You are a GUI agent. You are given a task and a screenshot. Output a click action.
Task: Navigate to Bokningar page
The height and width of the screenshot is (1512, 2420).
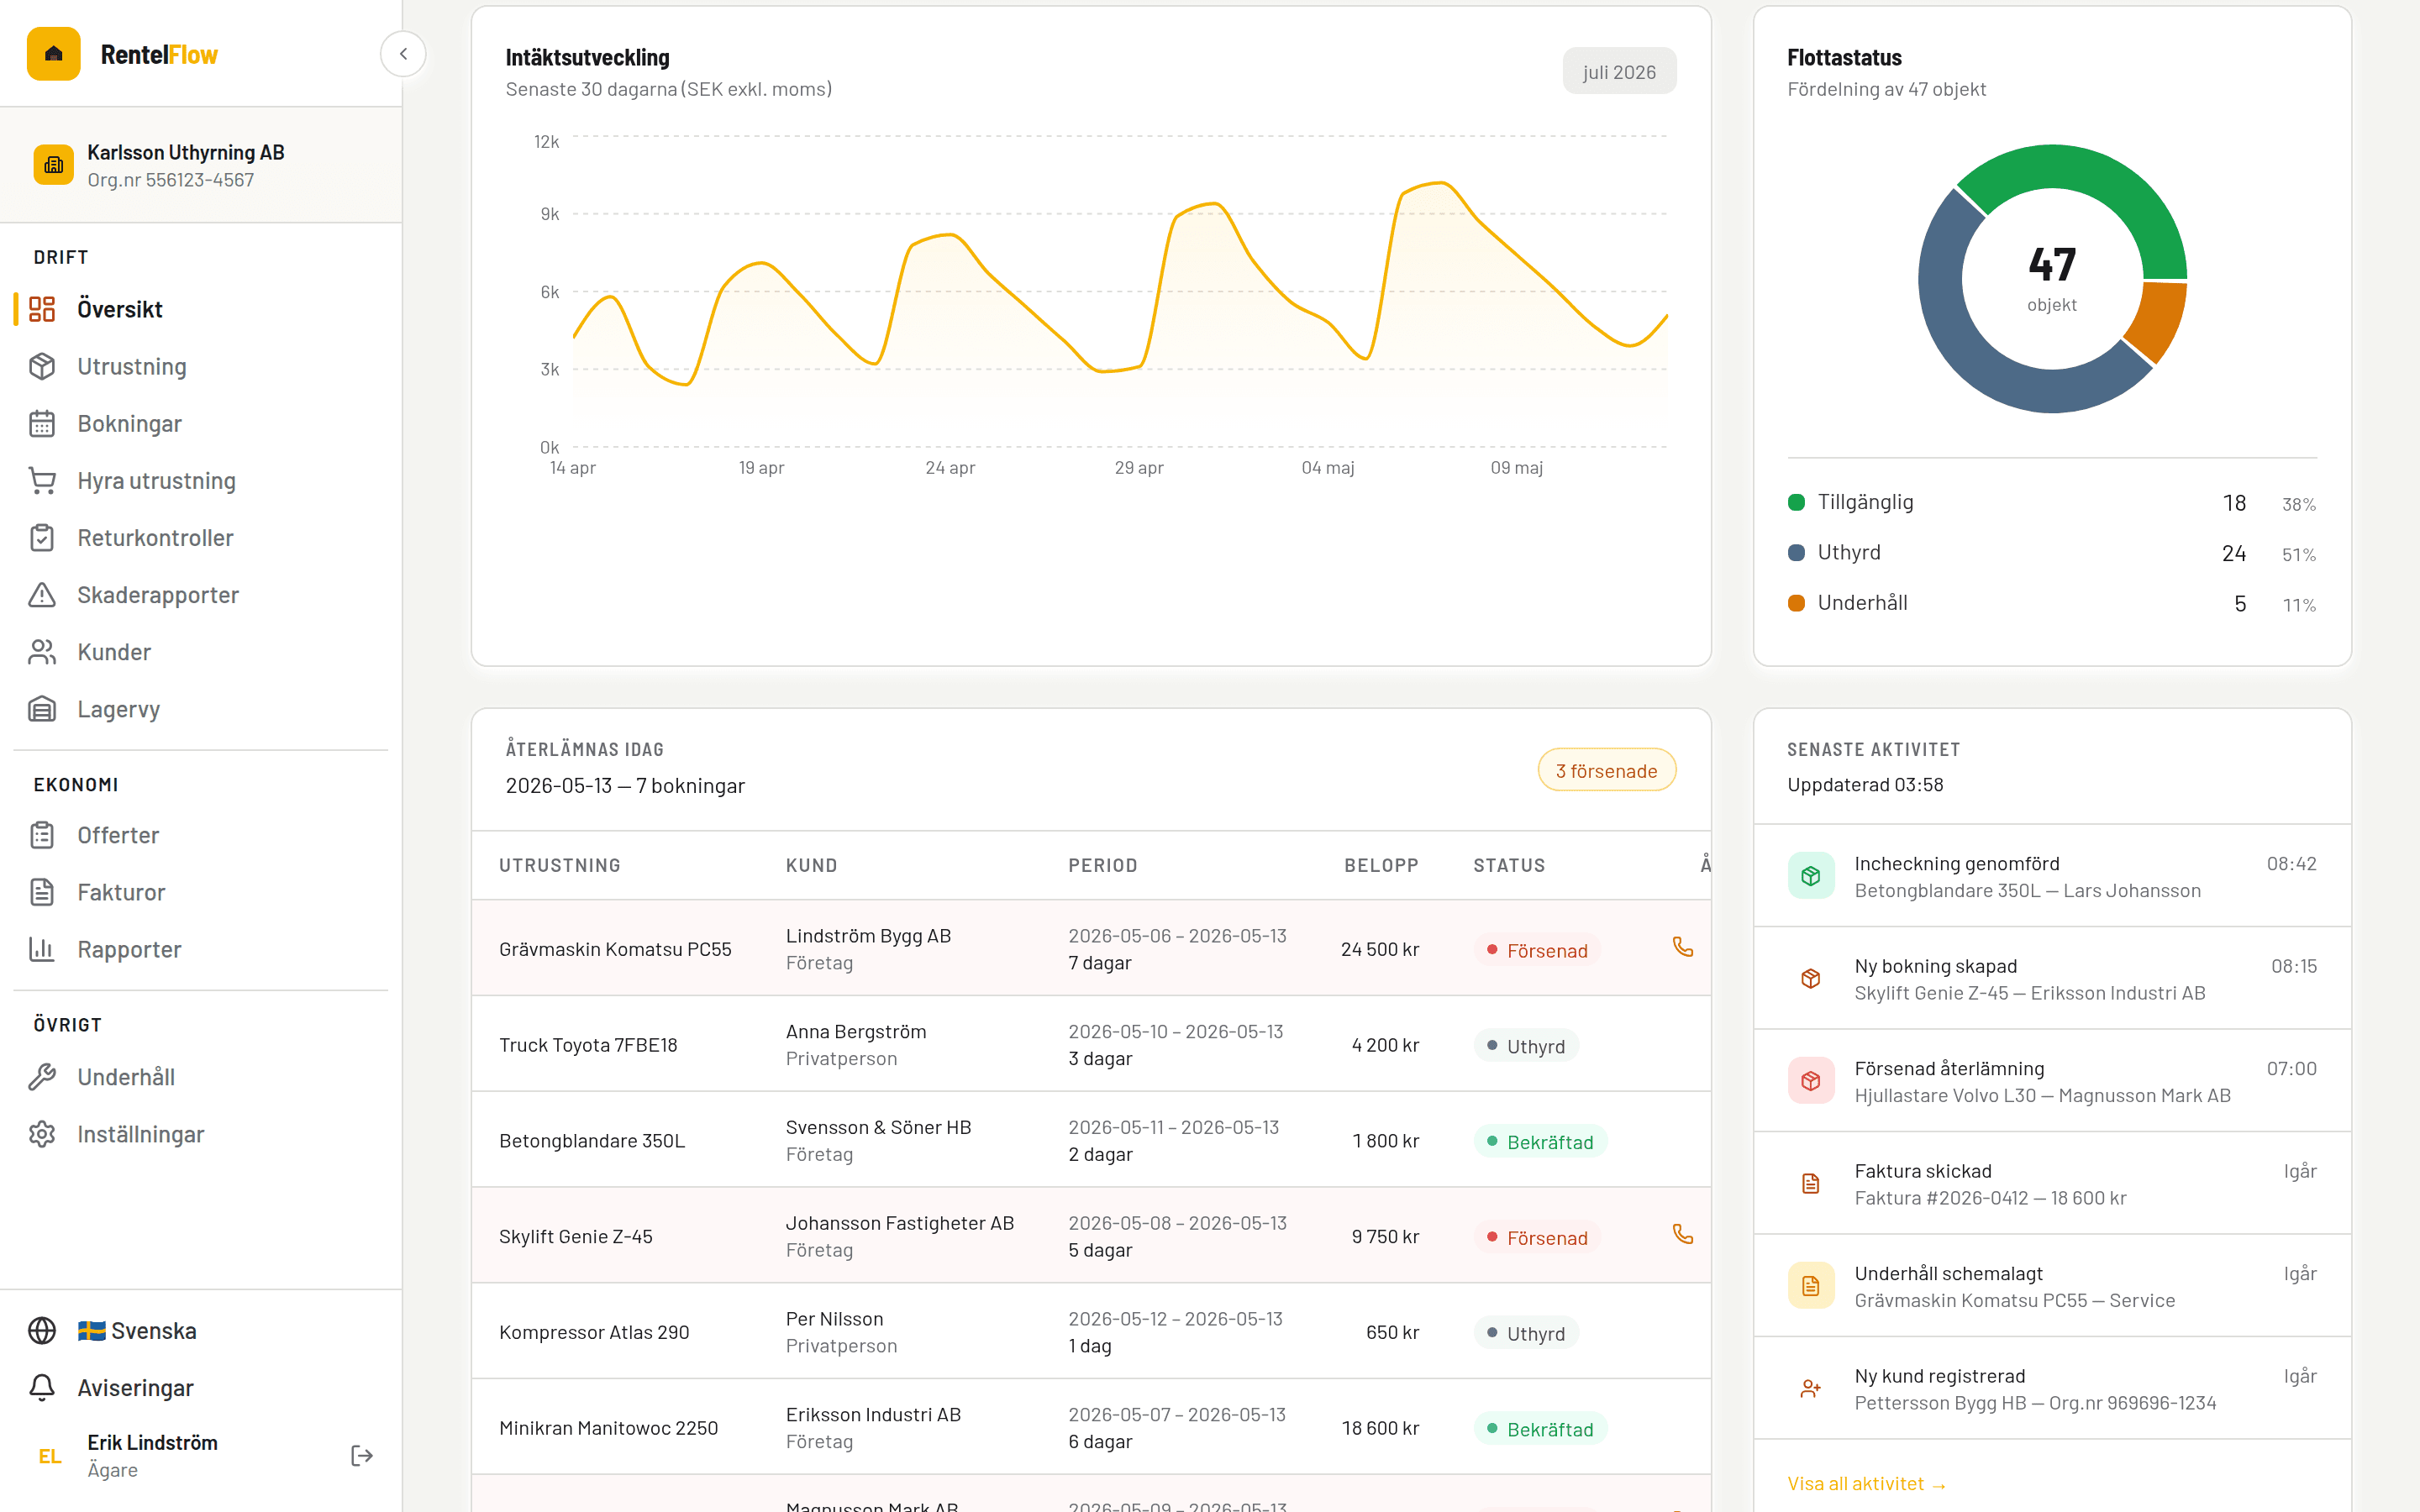pos(201,423)
